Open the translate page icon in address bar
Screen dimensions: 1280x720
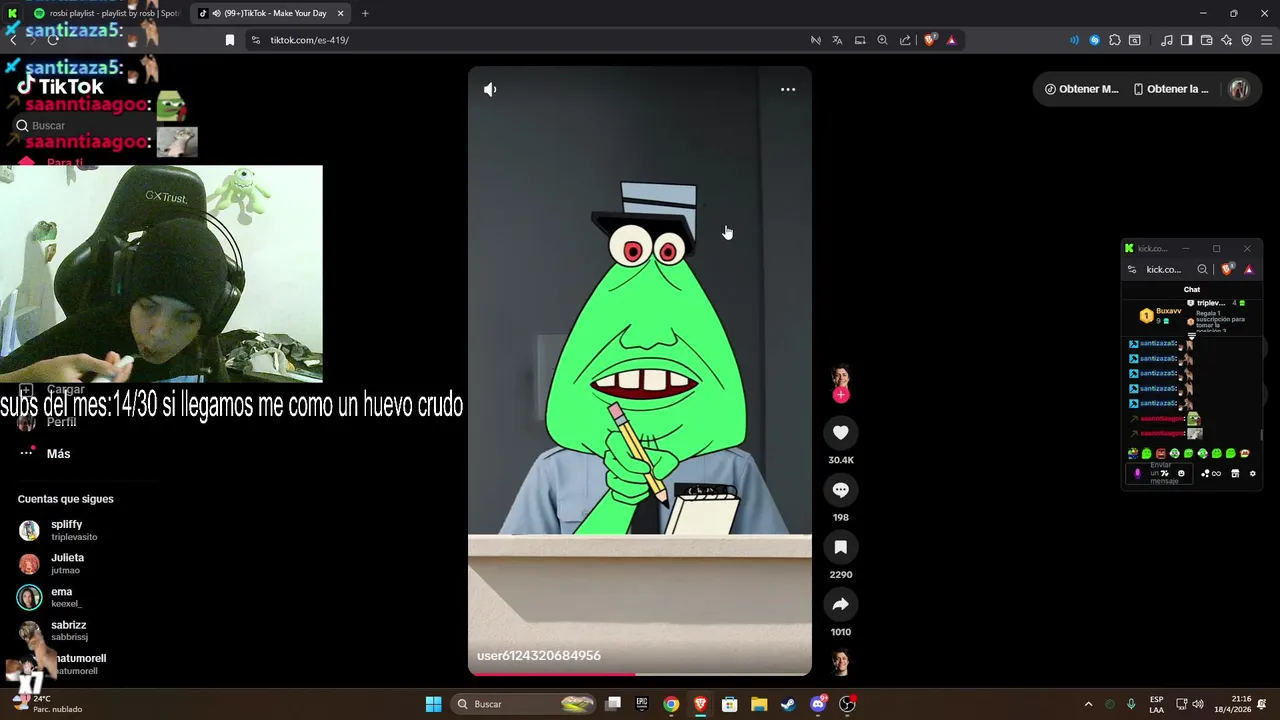[837, 40]
